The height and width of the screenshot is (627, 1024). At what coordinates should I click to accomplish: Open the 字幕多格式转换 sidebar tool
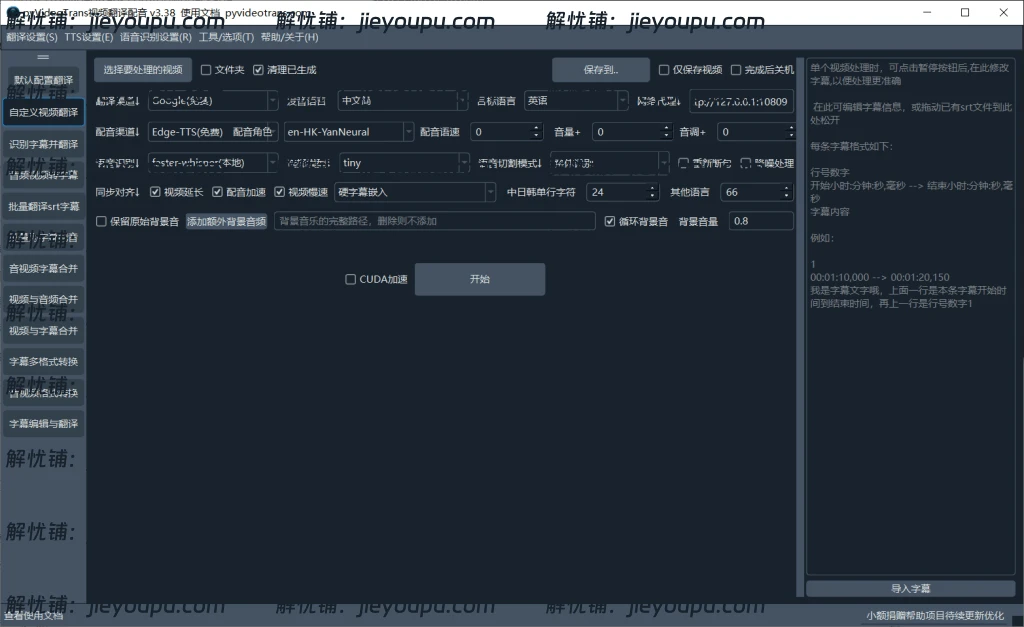point(43,361)
